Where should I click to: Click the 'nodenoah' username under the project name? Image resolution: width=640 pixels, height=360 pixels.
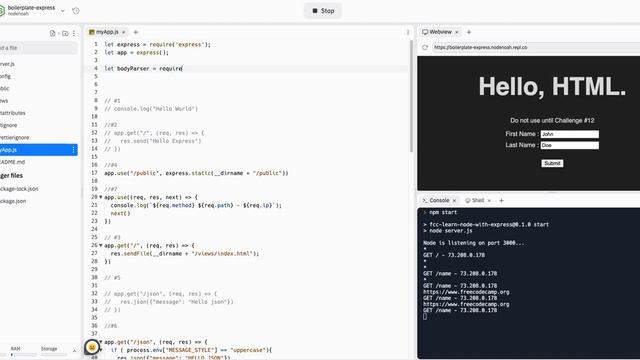coord(18,14)
